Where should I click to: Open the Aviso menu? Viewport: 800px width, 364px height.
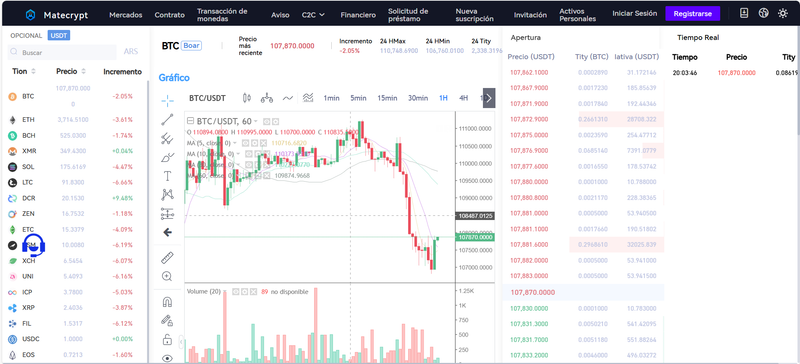(x=280, y=15)
